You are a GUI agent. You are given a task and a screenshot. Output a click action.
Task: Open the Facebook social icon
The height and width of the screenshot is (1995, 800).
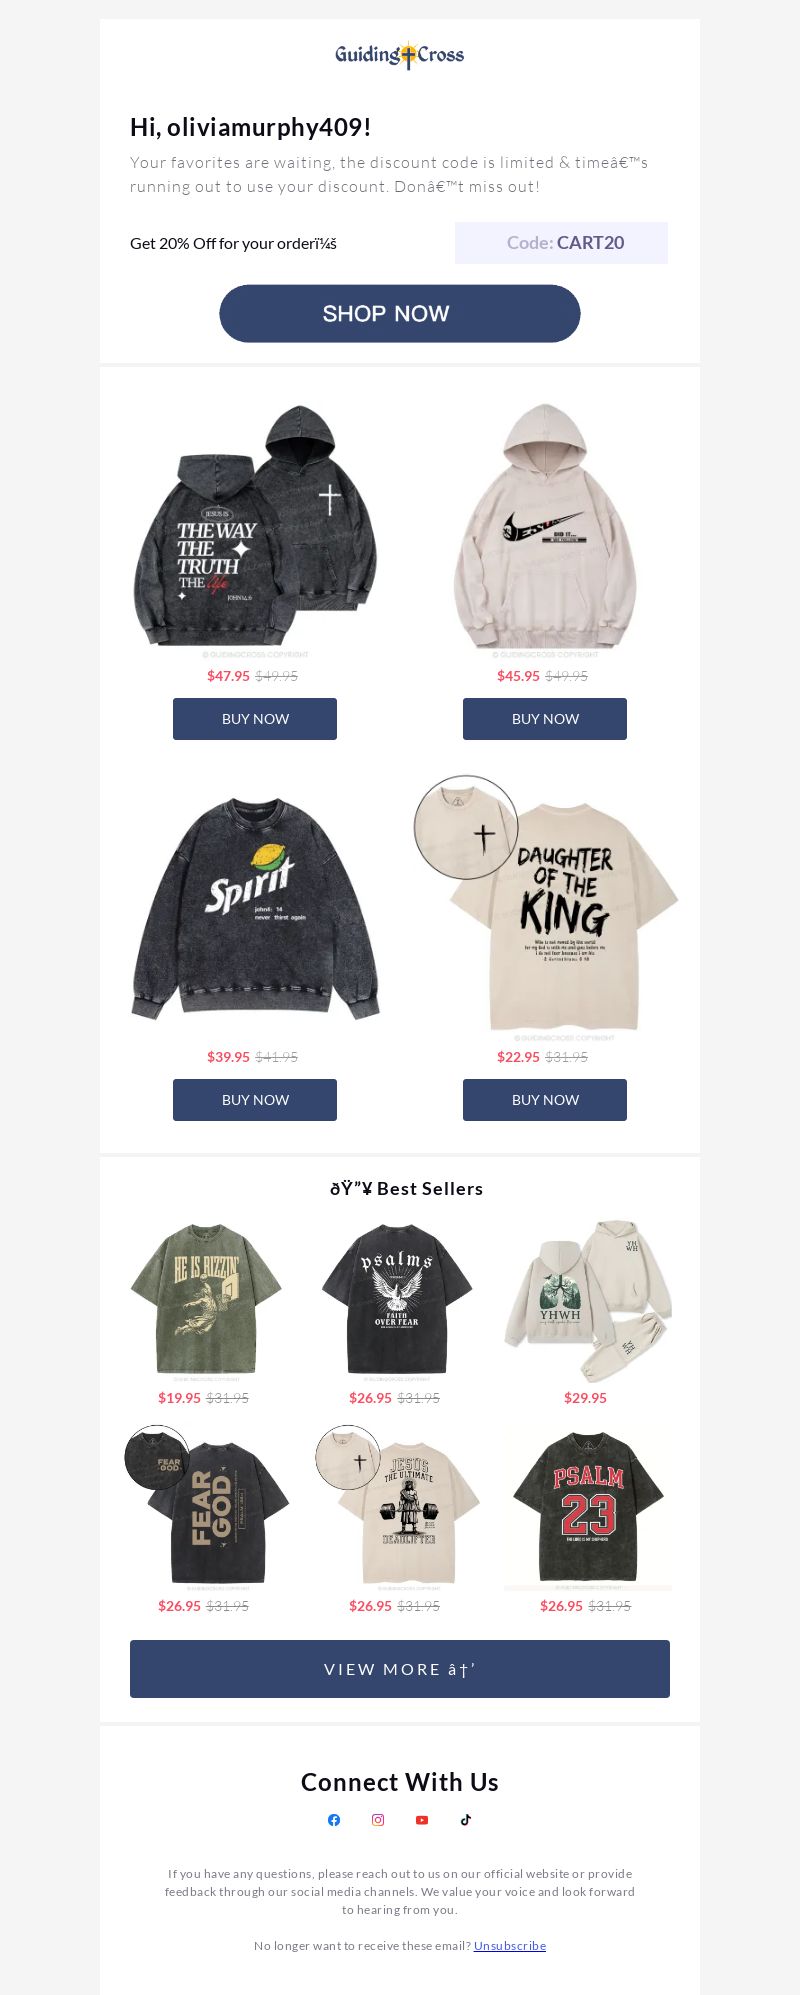pos(334,1820)
